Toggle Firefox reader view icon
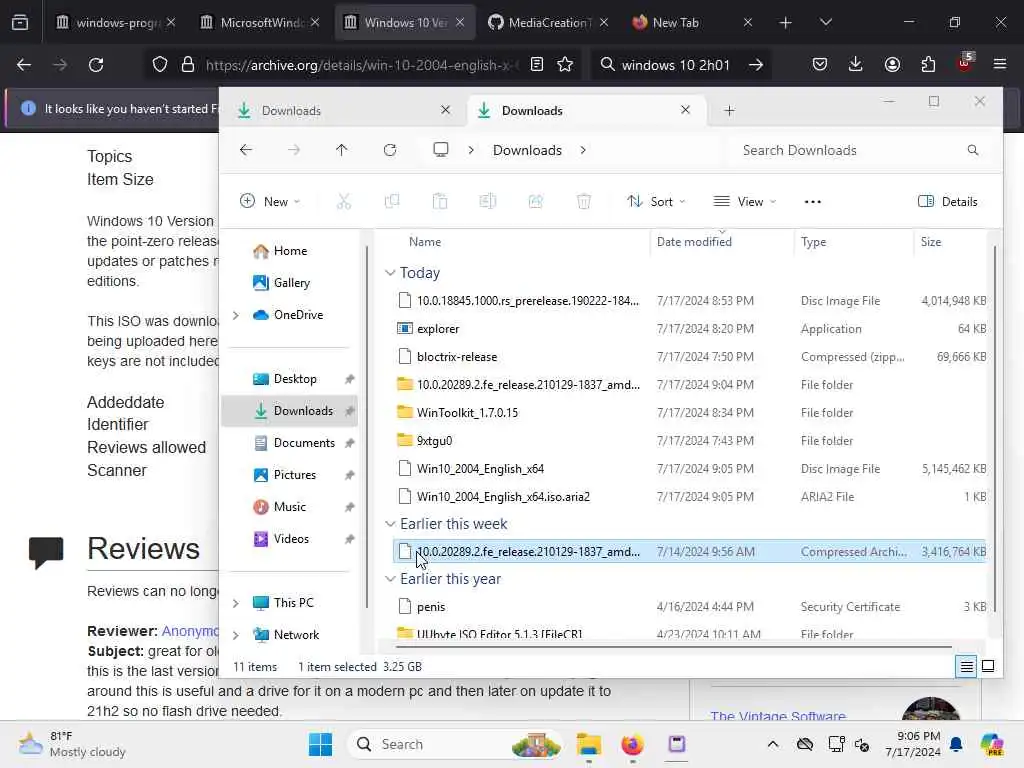This screenshot has height=768, width=1024. click(x=537, y=65)
